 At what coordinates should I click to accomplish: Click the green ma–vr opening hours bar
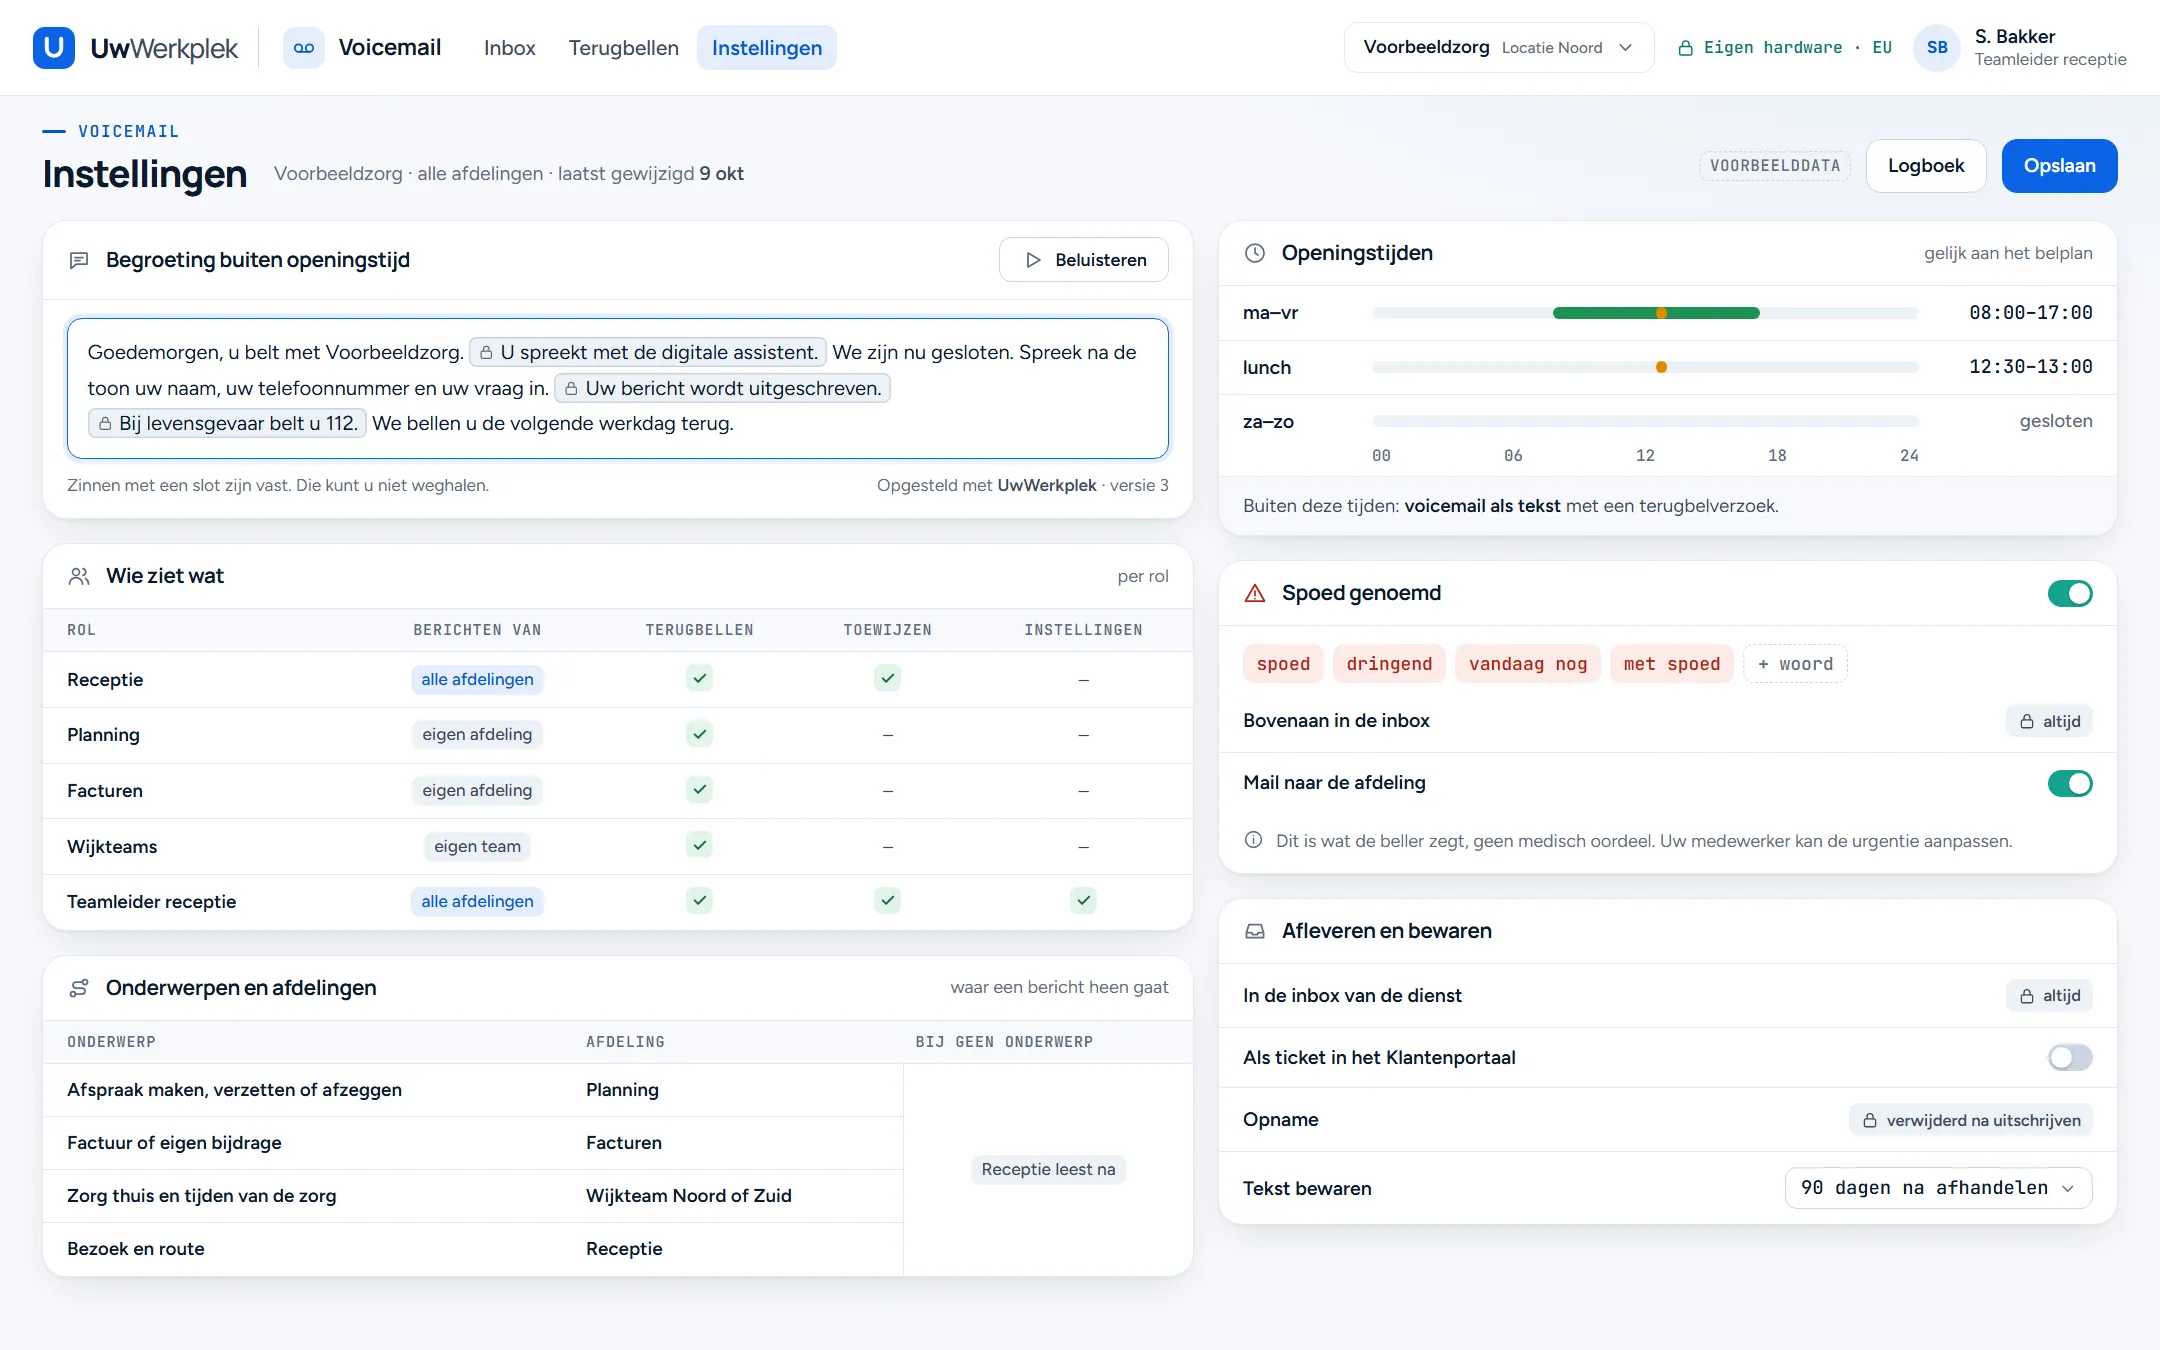(1656, 313)
